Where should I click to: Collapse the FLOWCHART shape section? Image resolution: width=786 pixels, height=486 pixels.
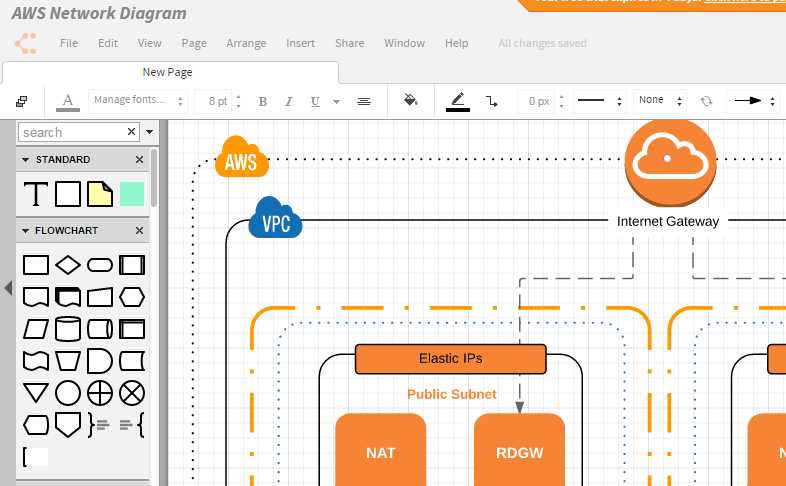[25, 231]
